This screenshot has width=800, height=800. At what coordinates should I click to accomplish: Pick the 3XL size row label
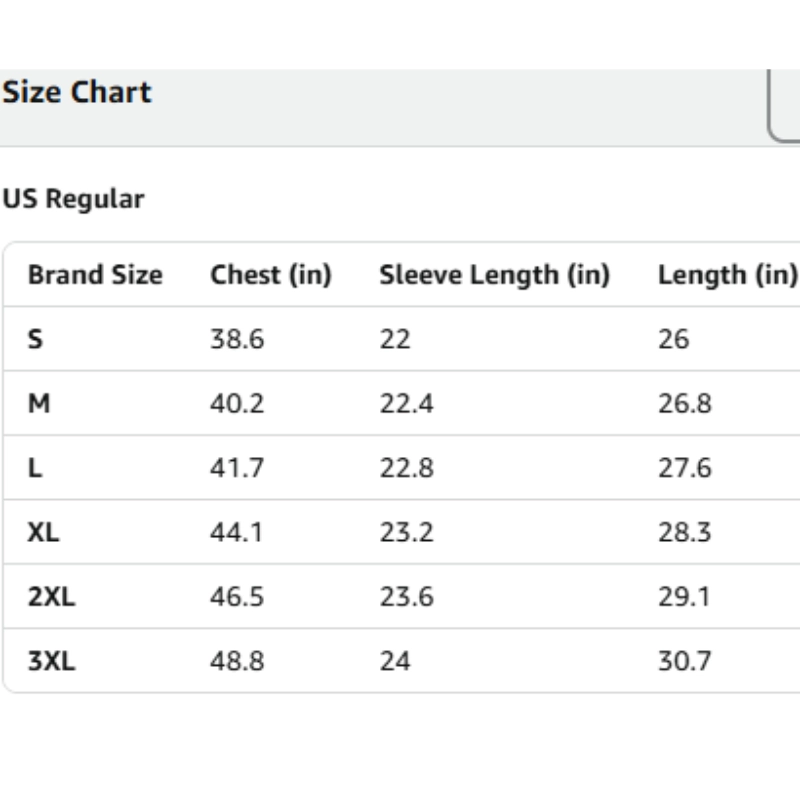51,661
